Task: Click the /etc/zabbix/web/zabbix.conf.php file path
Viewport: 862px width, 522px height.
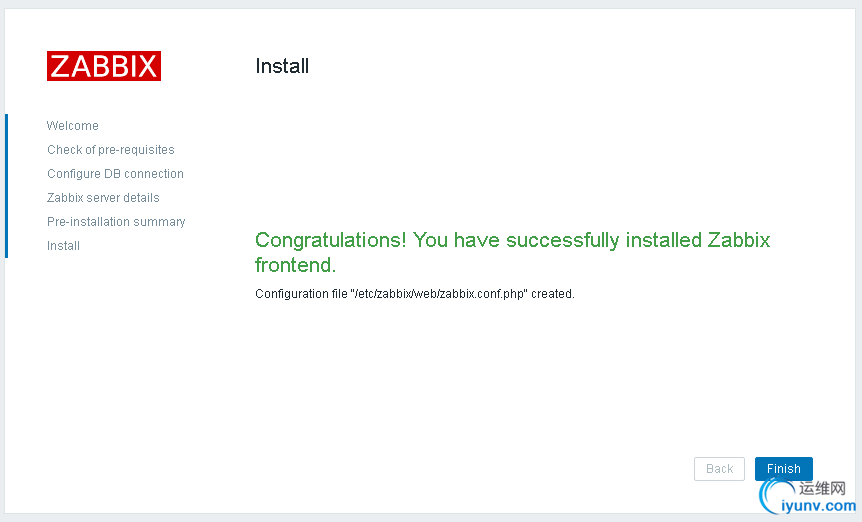Action: point(439,294)
